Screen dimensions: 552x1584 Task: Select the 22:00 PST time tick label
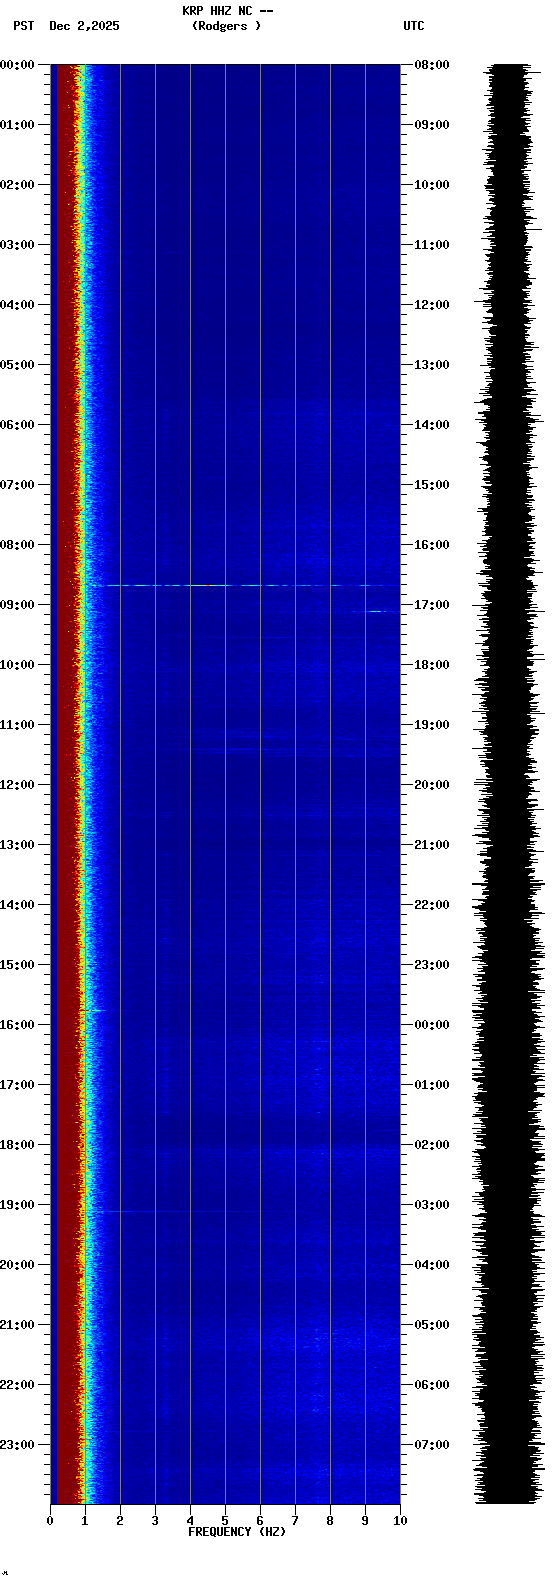coord(17,1385)
